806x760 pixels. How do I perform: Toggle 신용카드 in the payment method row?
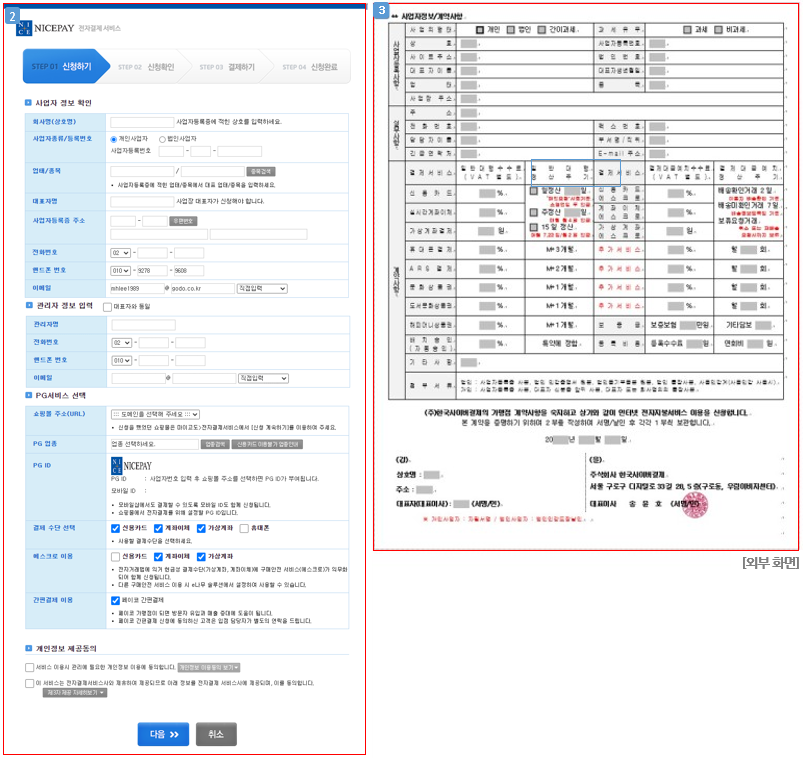(x=116, y=528)
